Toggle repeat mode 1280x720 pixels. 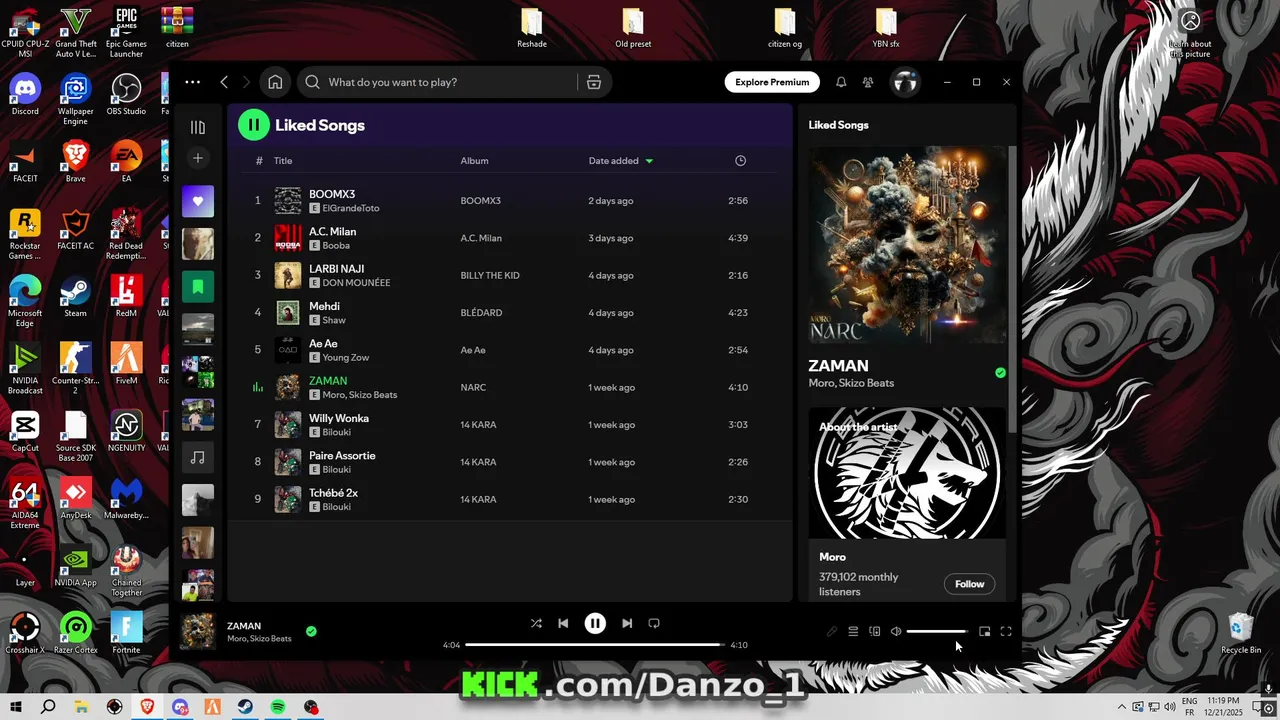pyautogui.click(x=654, y=623)
